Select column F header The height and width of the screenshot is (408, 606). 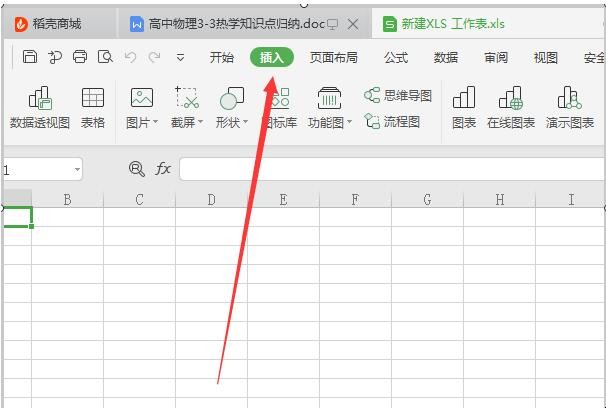point(355,199)
